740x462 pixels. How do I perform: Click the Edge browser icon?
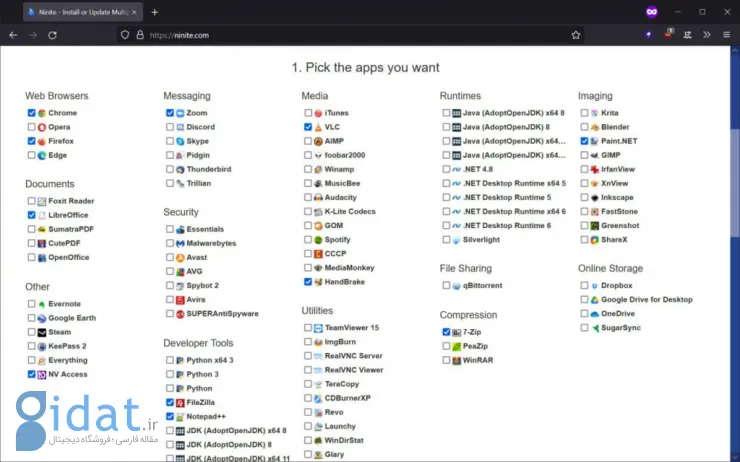tap(42, 156)
